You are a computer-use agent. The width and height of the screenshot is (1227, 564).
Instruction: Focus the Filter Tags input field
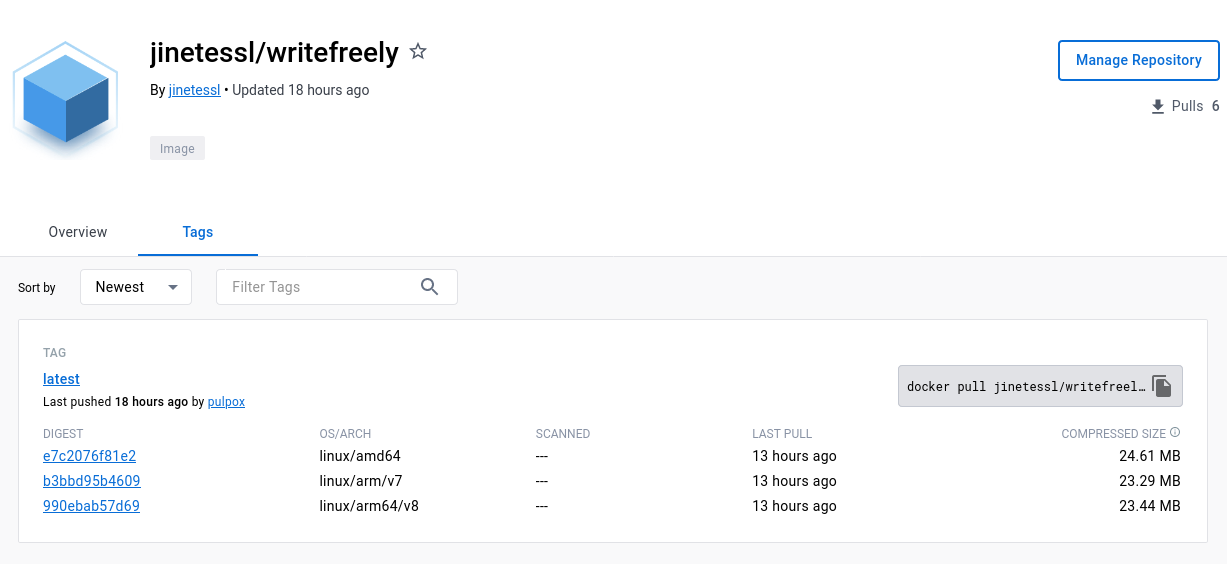[320, 287]
